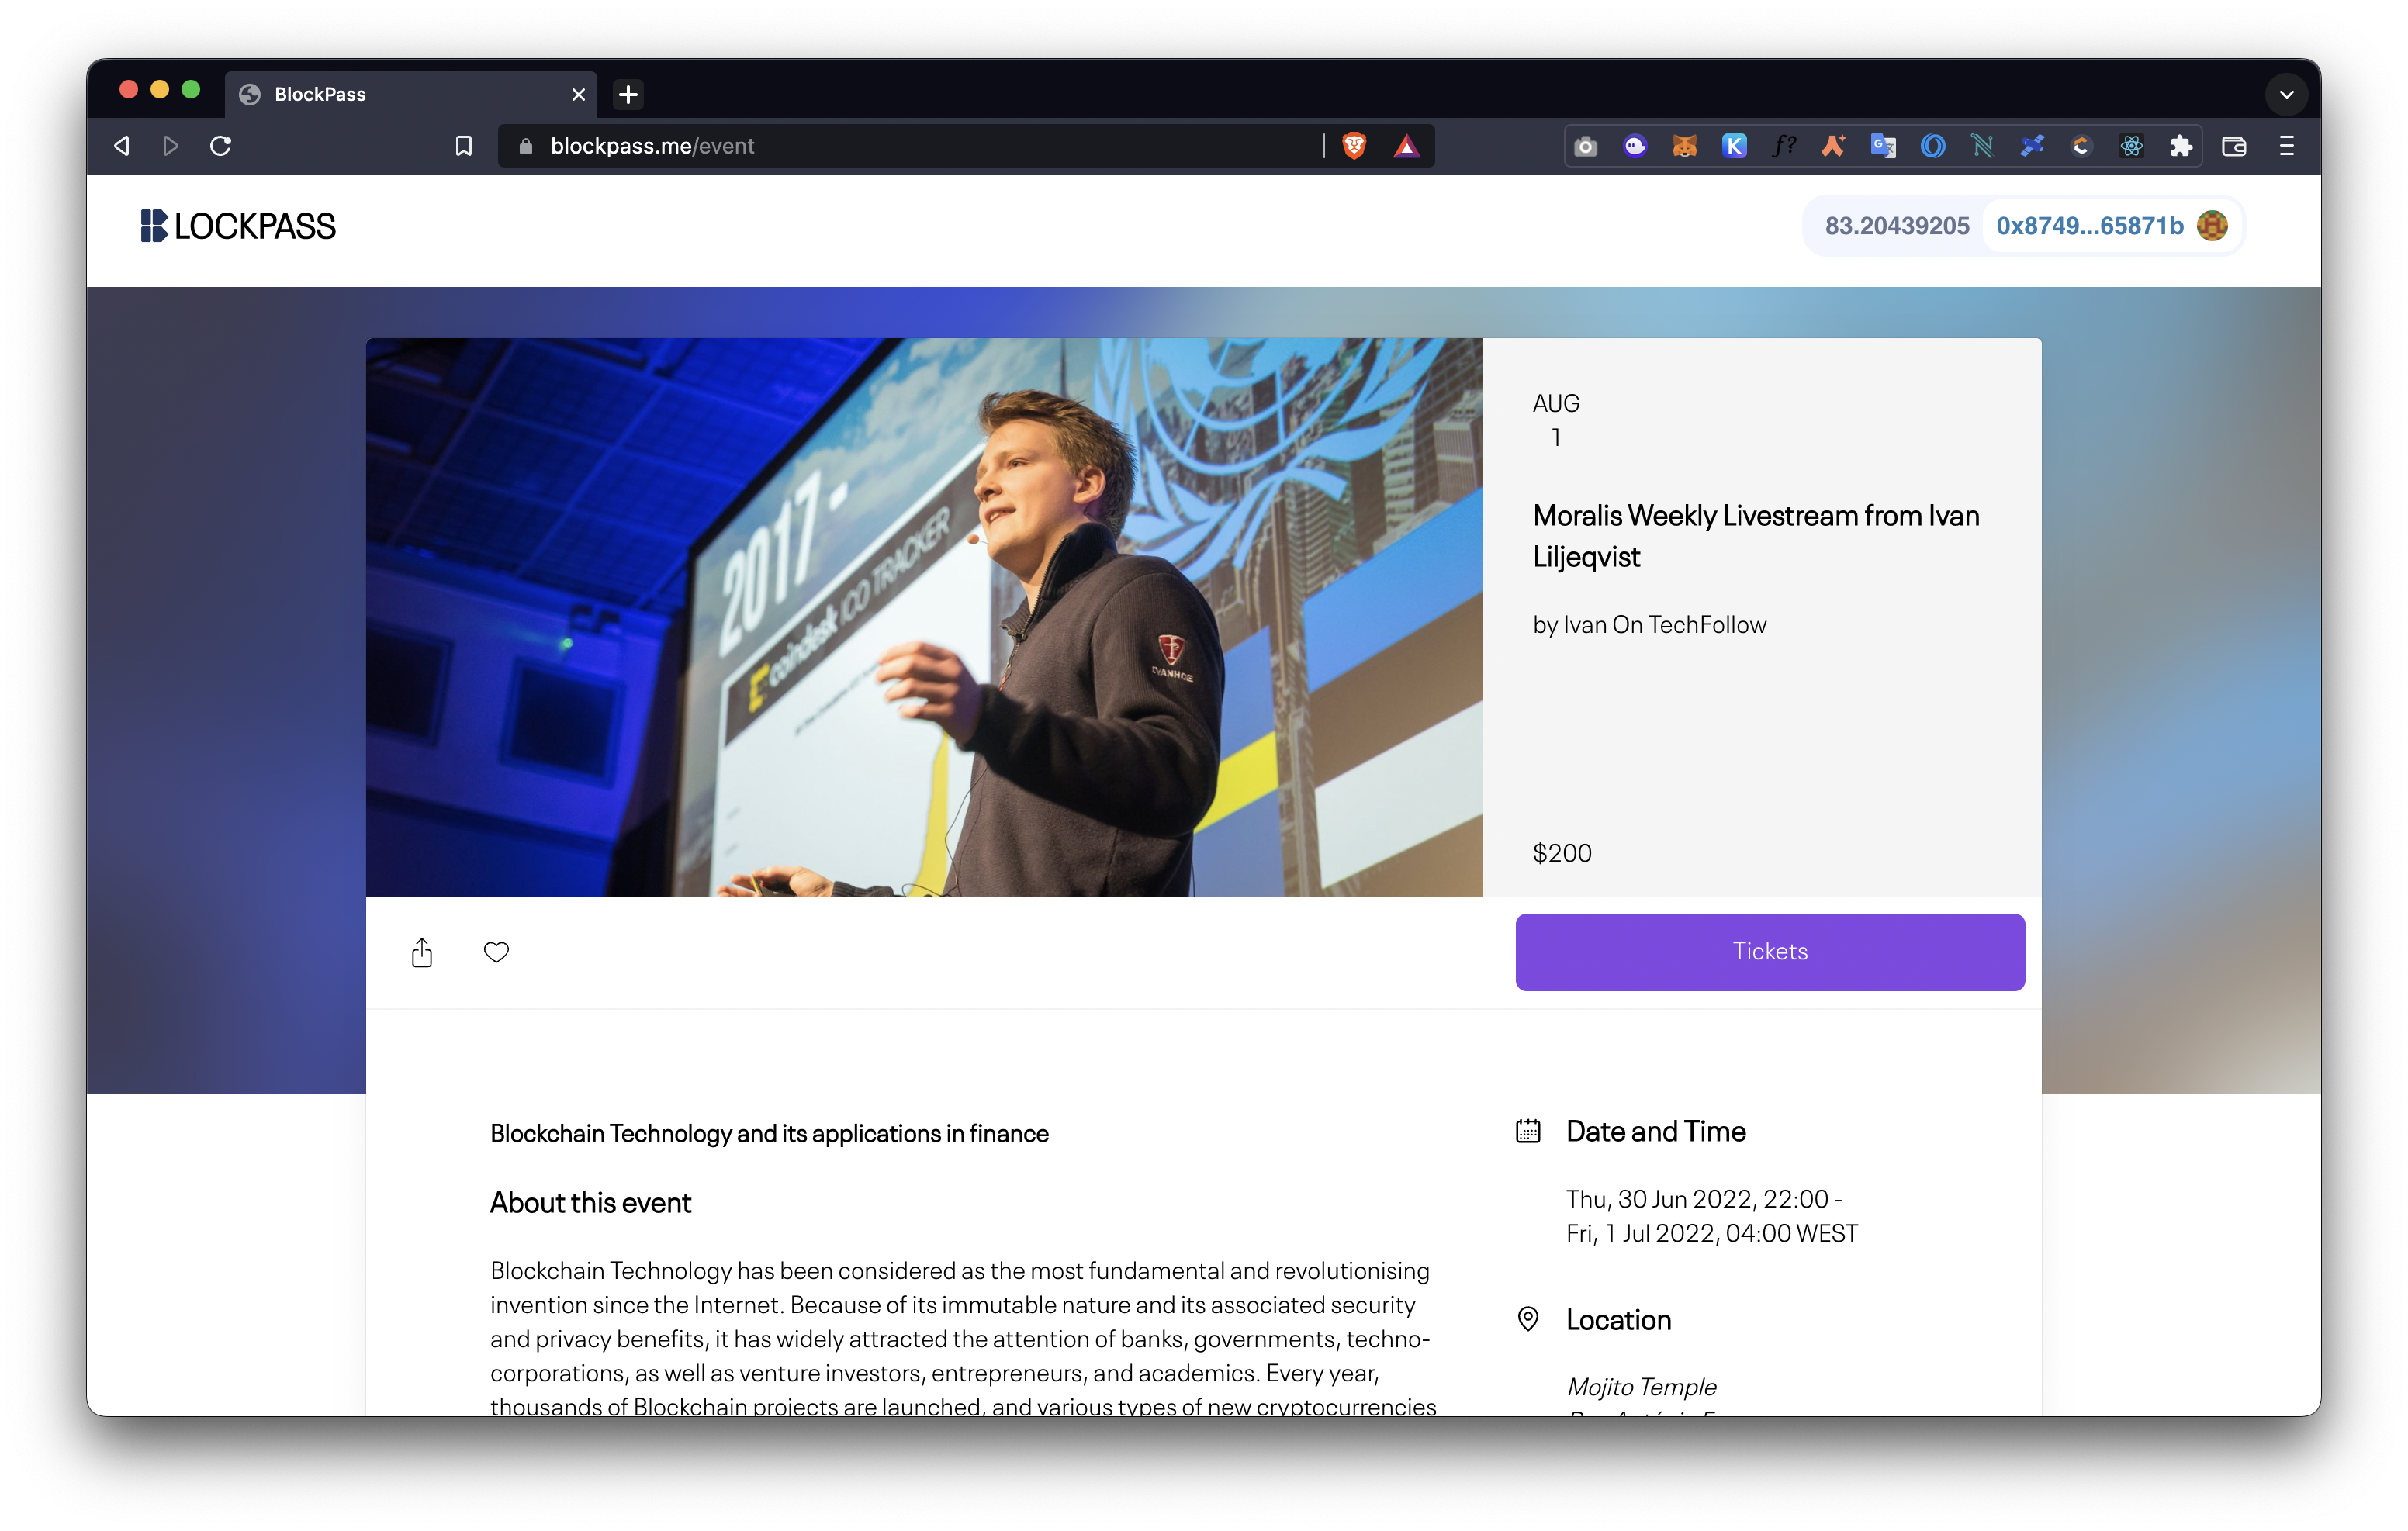Click the share icon below event photo

tap(422, 952)
